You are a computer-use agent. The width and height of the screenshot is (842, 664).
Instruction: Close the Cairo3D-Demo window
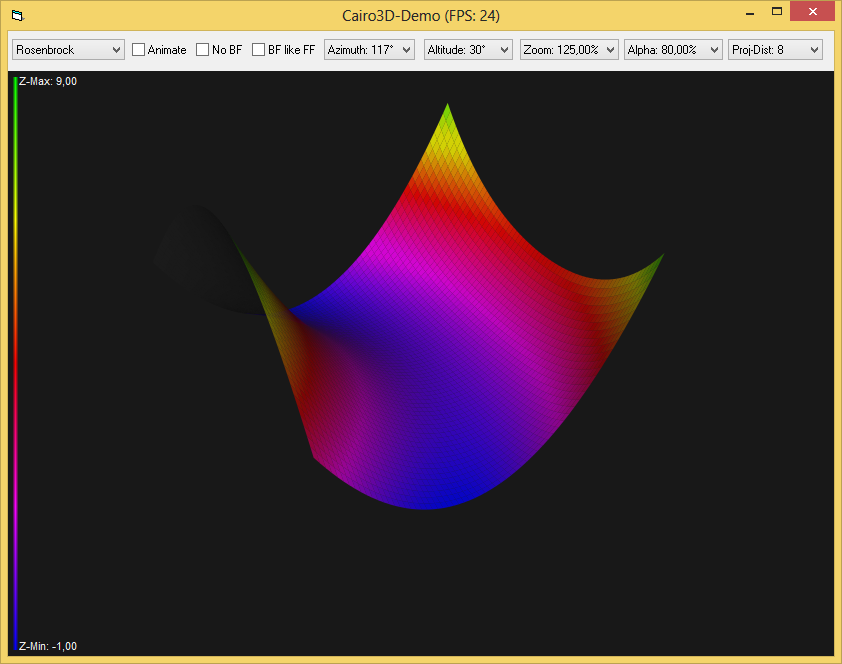pos(814,12)
